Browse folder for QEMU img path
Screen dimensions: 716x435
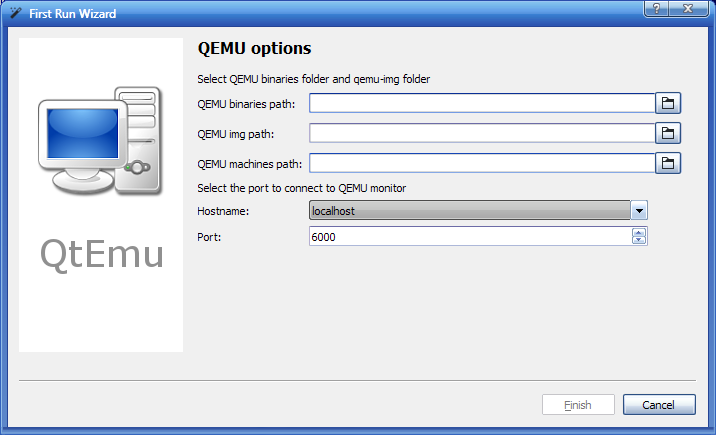pyautogui.click(x=668, y=133)
